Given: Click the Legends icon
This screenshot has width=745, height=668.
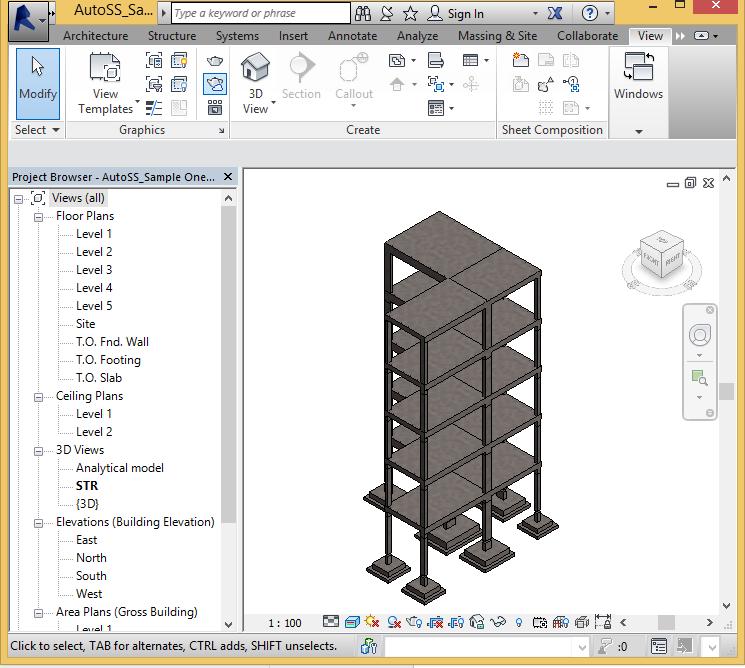Looking at the screenshot, I should coord(436,108).
